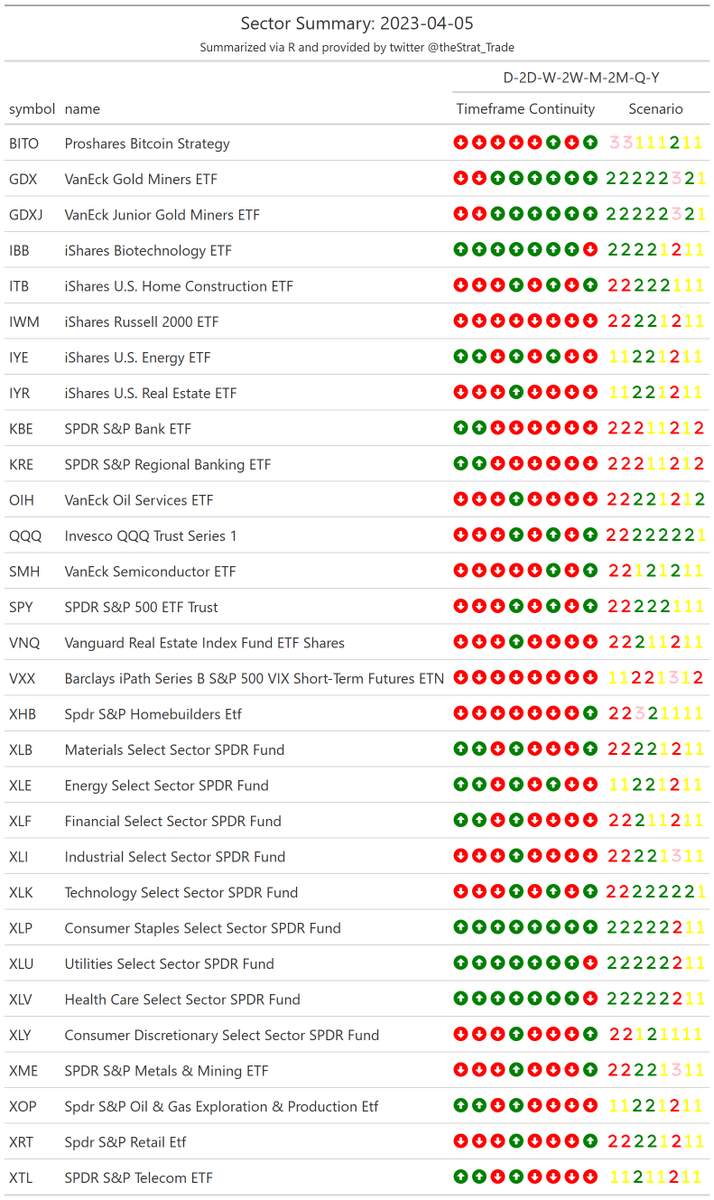This screenshot has width=714, height=1200.
Task: Click 'SPDR S&P Telecom ETF' name
Action: pyautogui.click(x=138, y=1178)
